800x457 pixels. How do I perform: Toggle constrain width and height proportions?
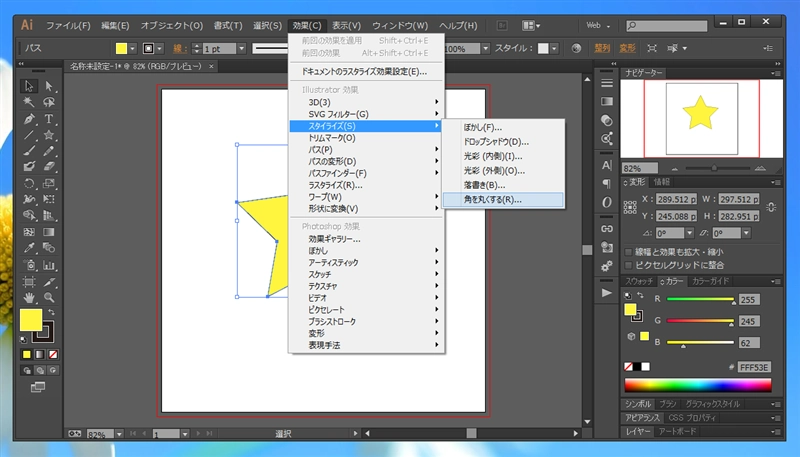click(x=771, y=207)
